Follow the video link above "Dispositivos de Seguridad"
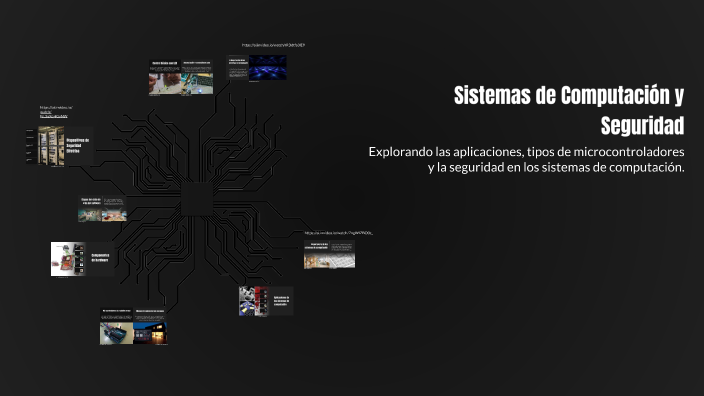 [56, 112]
